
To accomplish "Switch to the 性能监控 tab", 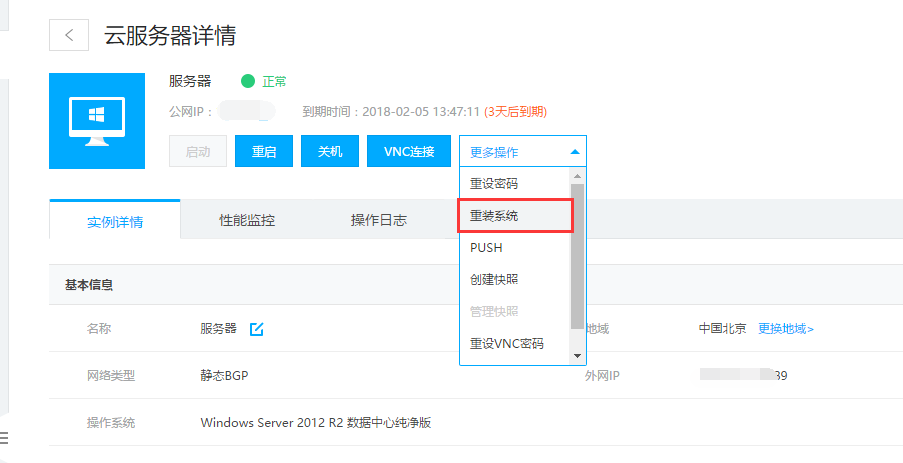I will coord(247,220).
